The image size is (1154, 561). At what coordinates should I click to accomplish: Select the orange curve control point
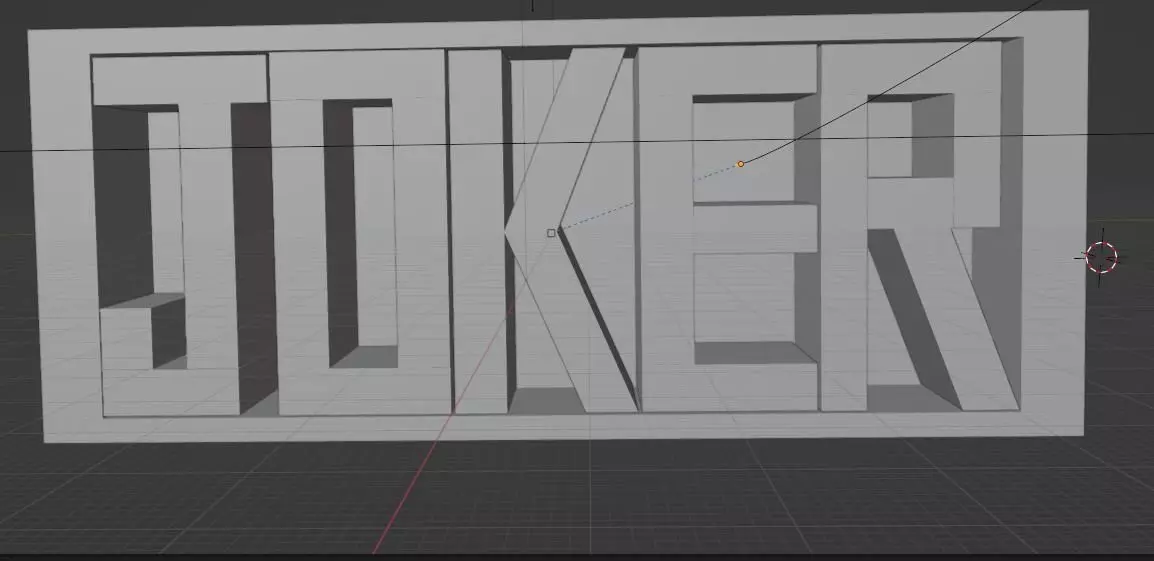point(740,164)
